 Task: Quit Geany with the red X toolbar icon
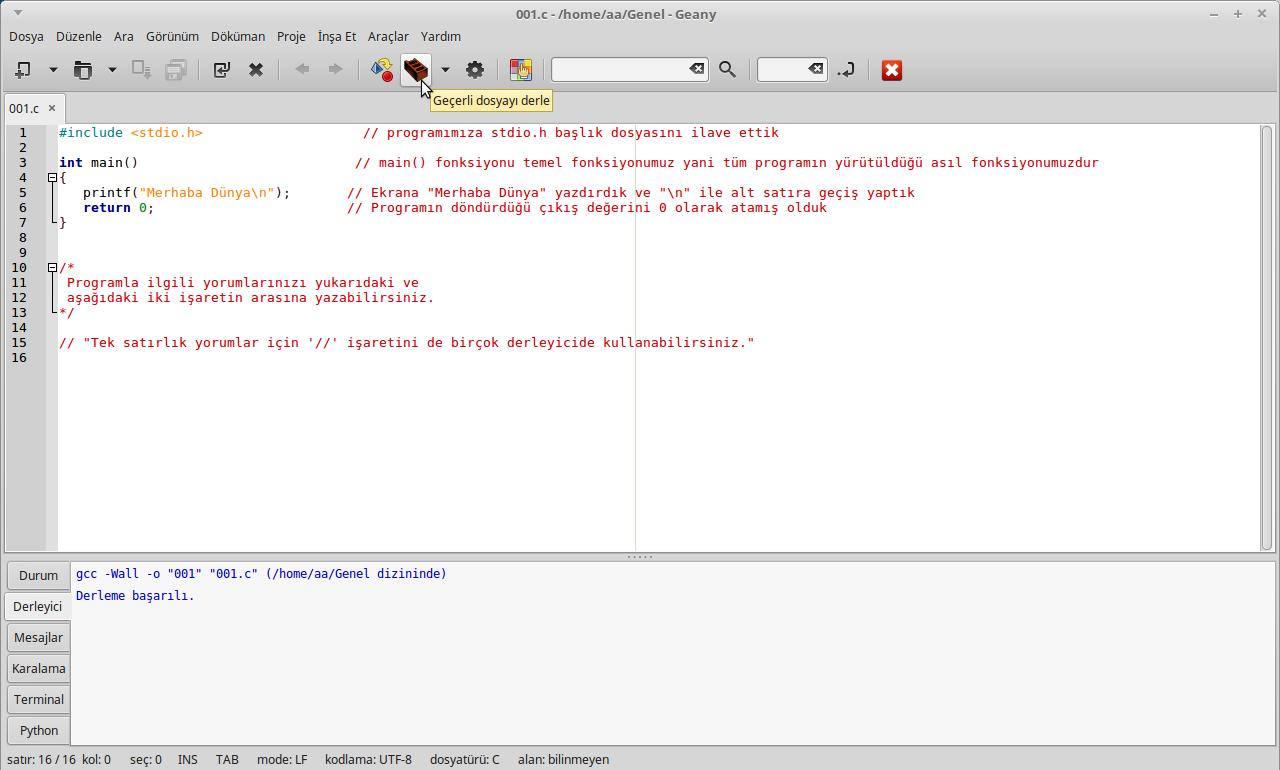tap(891, 70)
